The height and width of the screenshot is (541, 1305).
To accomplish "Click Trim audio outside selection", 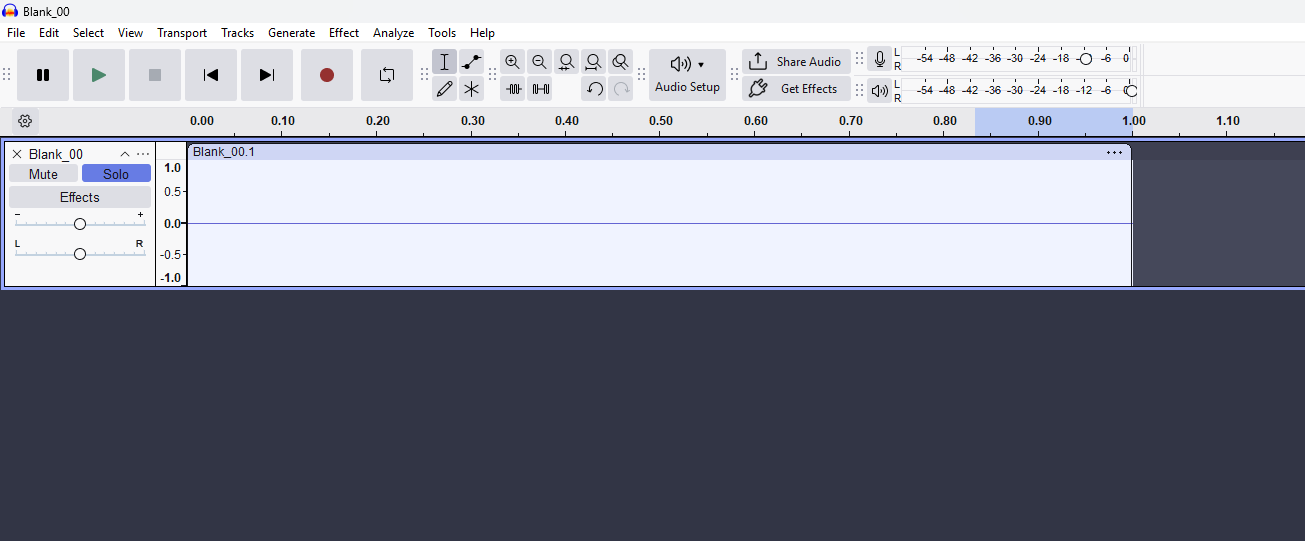I will pyautogui.click(x=513, y=89).
